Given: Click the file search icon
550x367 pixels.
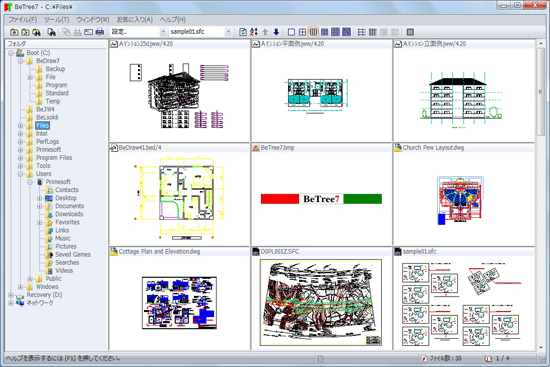Looking at the screenshot, I should click(x=52, y=32).
